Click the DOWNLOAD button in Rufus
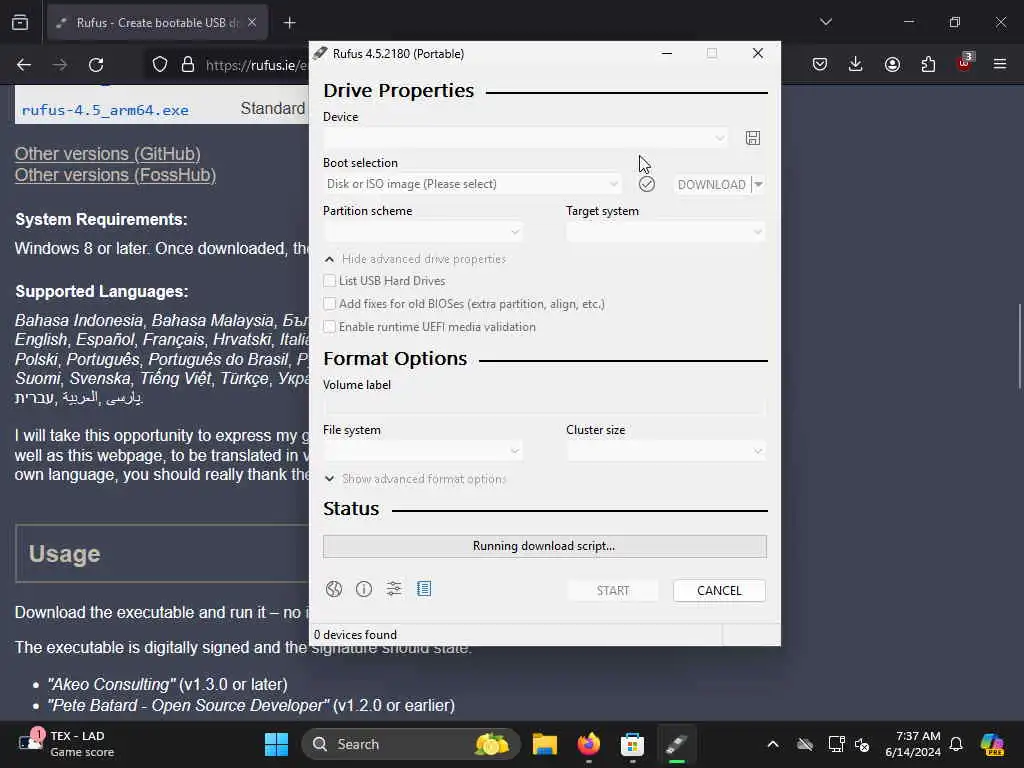1024x768 pixels. (711, 184)
